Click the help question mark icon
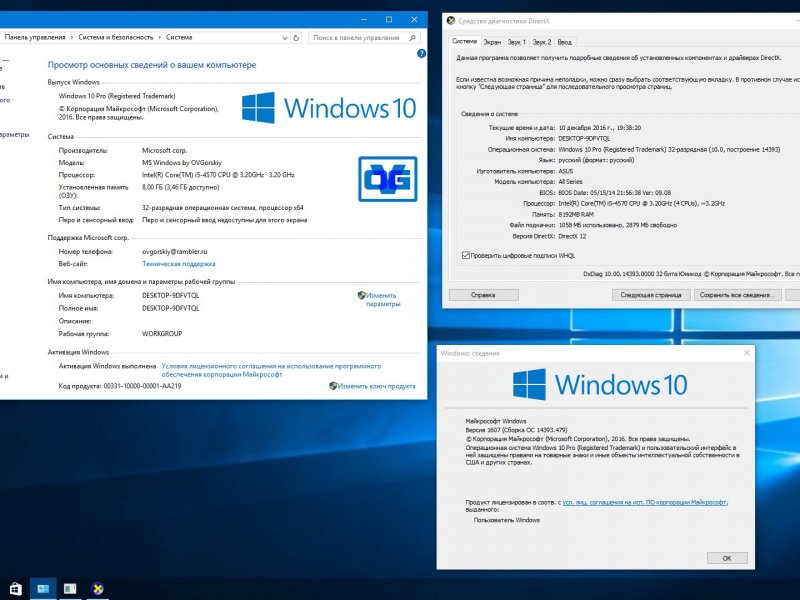800x600 pixels. point(421,53)
